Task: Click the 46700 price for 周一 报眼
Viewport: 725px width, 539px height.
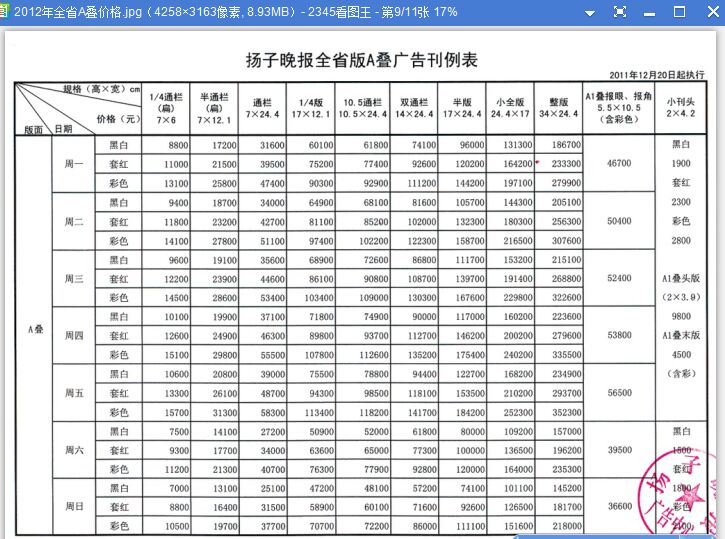Action: pyautogui.click(x=619, y=163)
